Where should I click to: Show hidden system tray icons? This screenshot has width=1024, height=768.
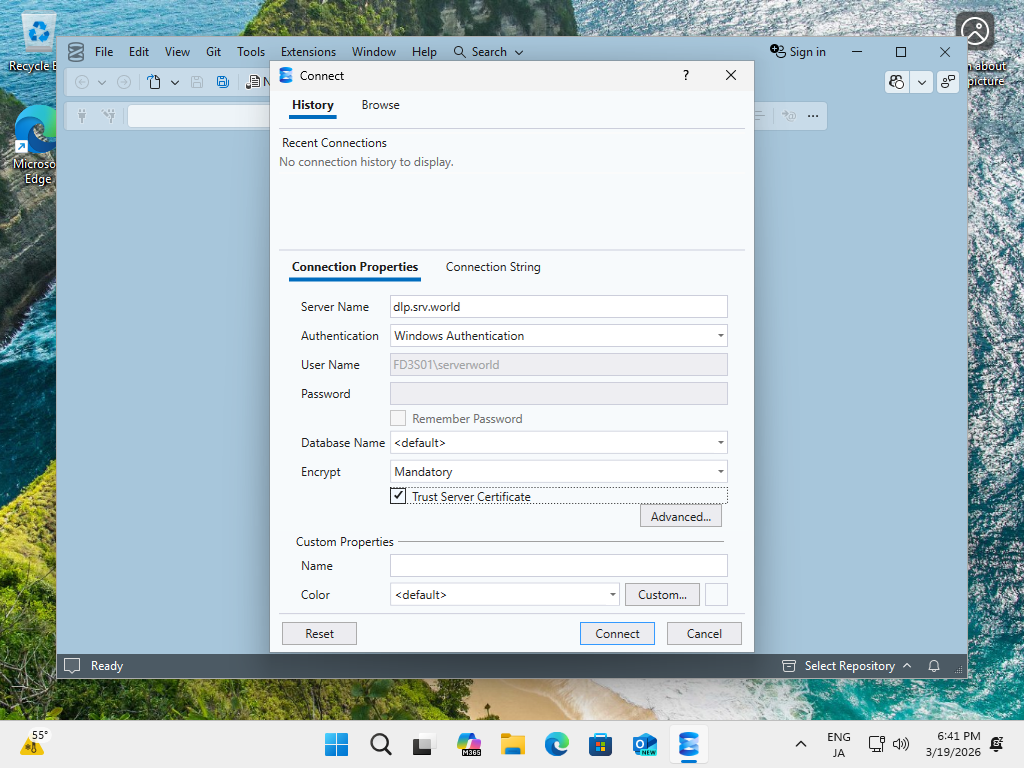(x=801, y=744)
